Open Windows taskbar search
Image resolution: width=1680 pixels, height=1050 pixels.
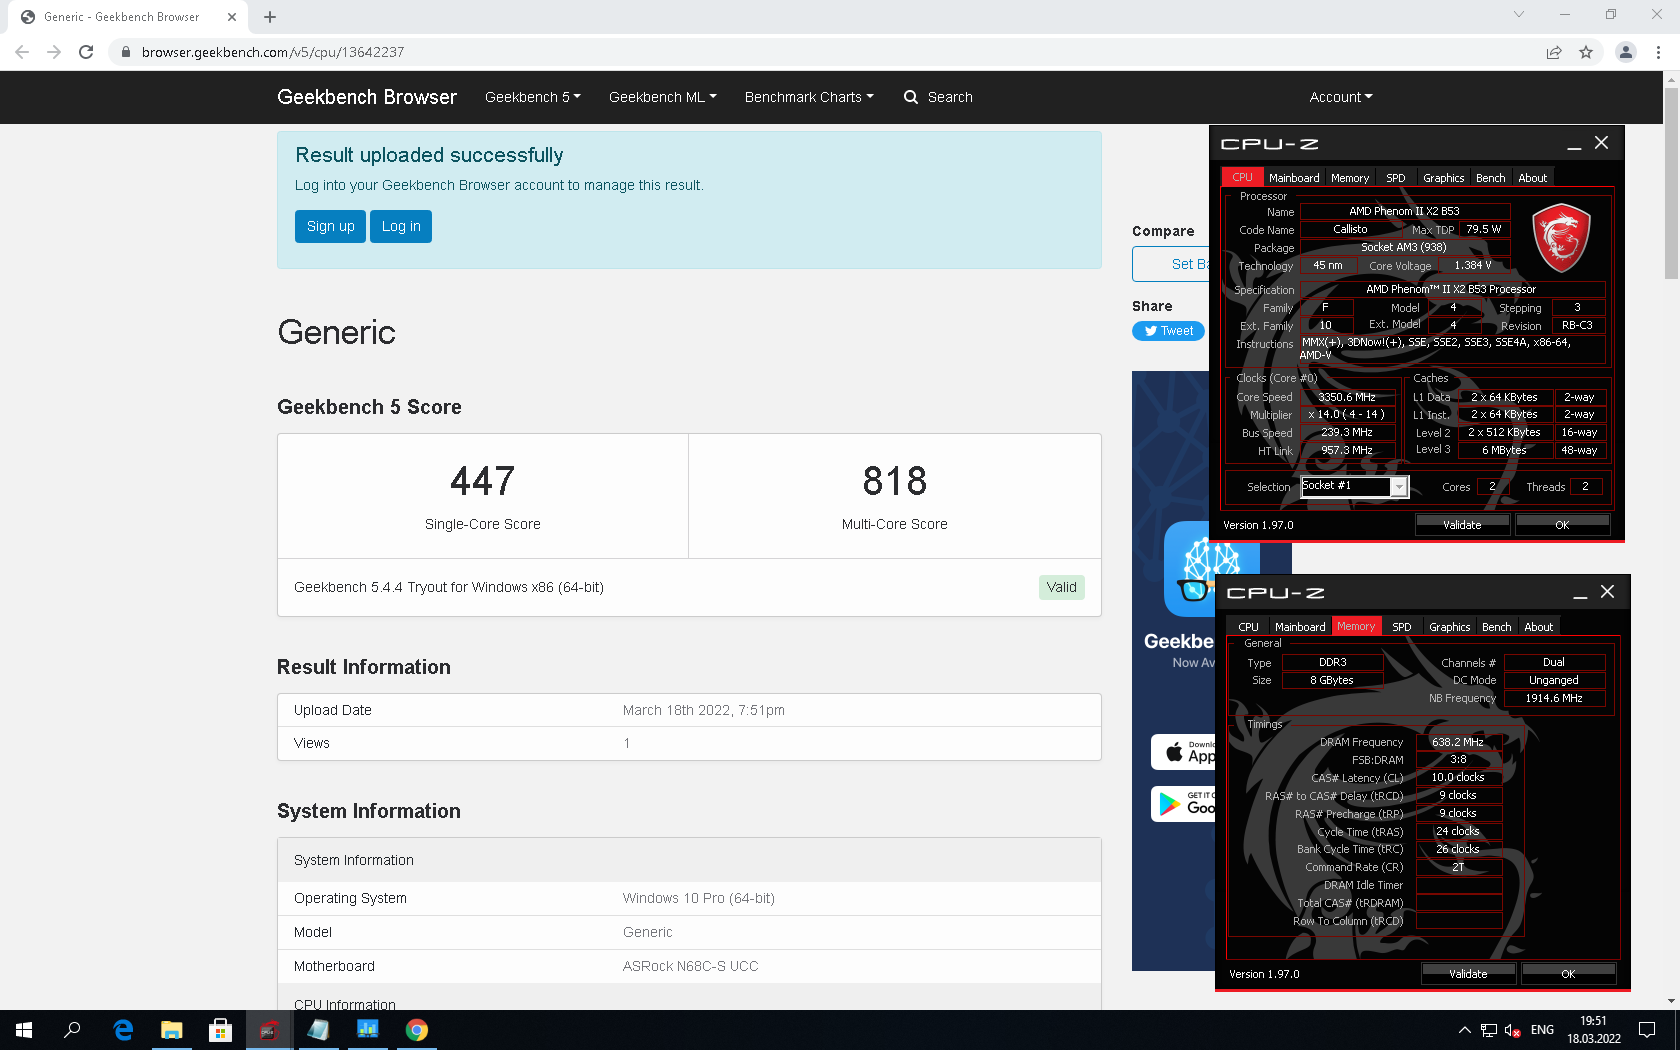point(72,1030)
